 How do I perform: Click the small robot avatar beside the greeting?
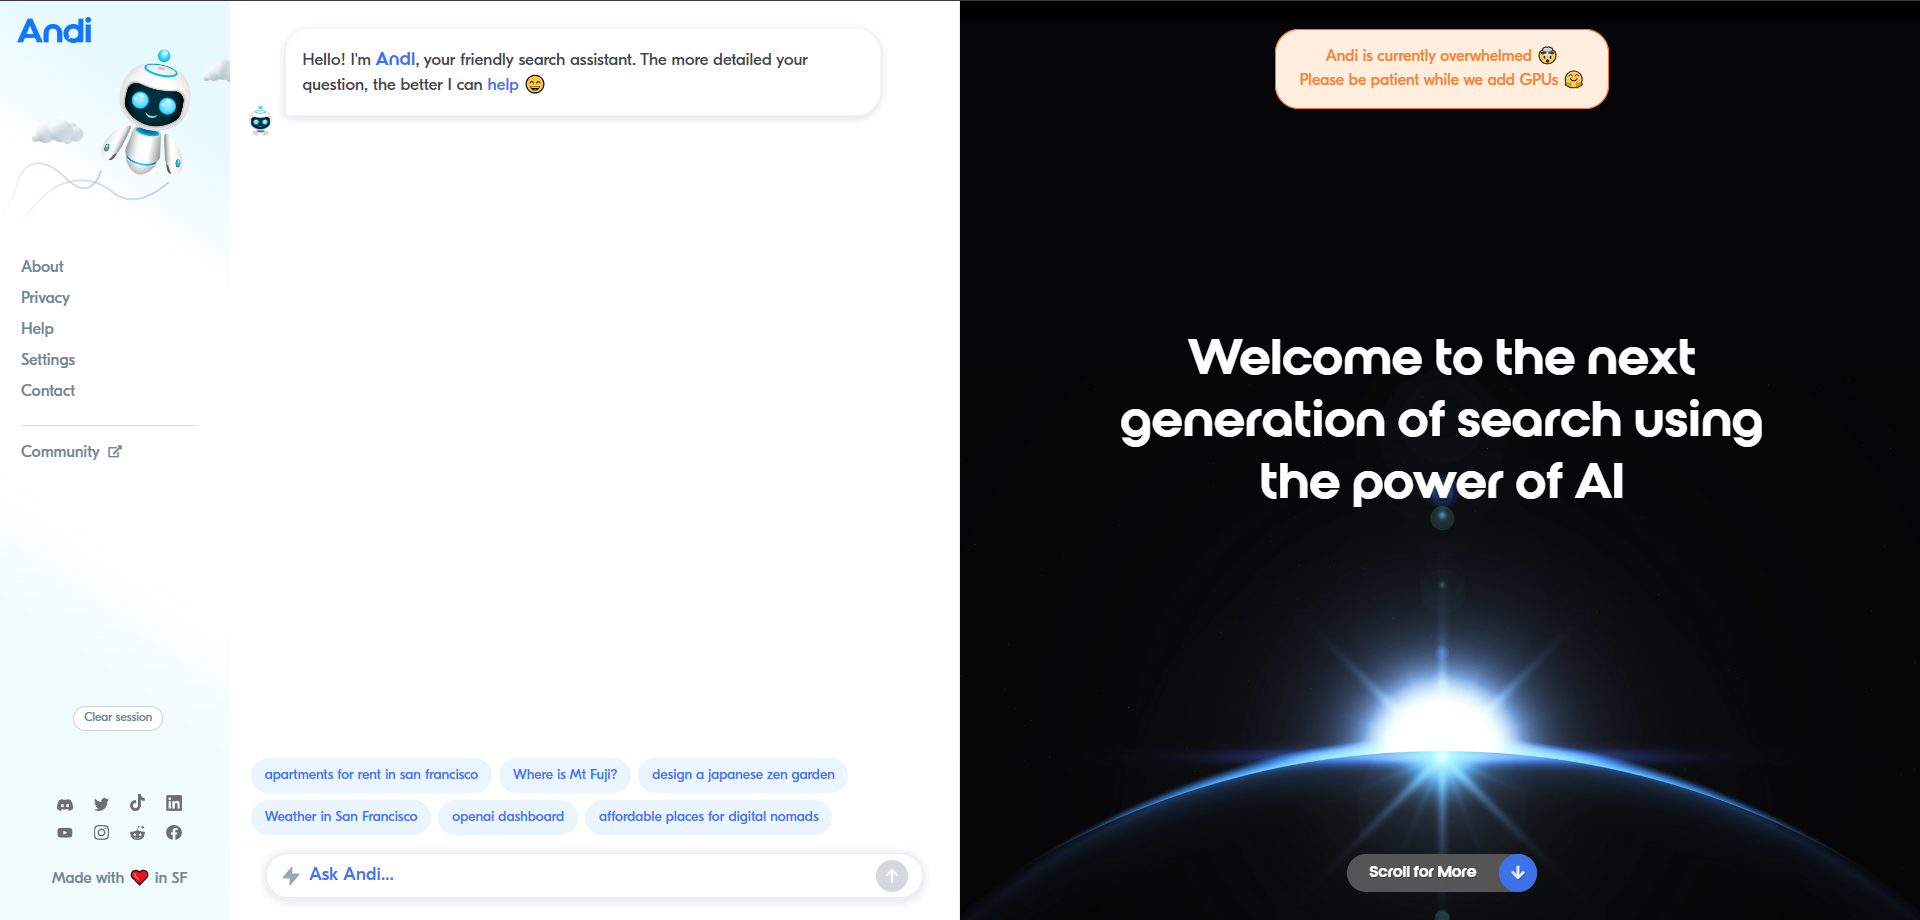pos(261,120)
